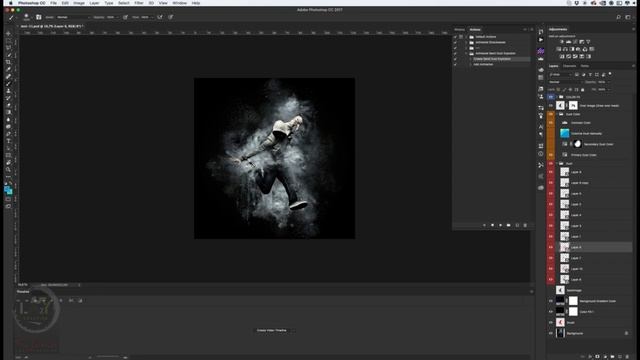Switch to the Channels tab
640x360 pixels.
[569, 66]
